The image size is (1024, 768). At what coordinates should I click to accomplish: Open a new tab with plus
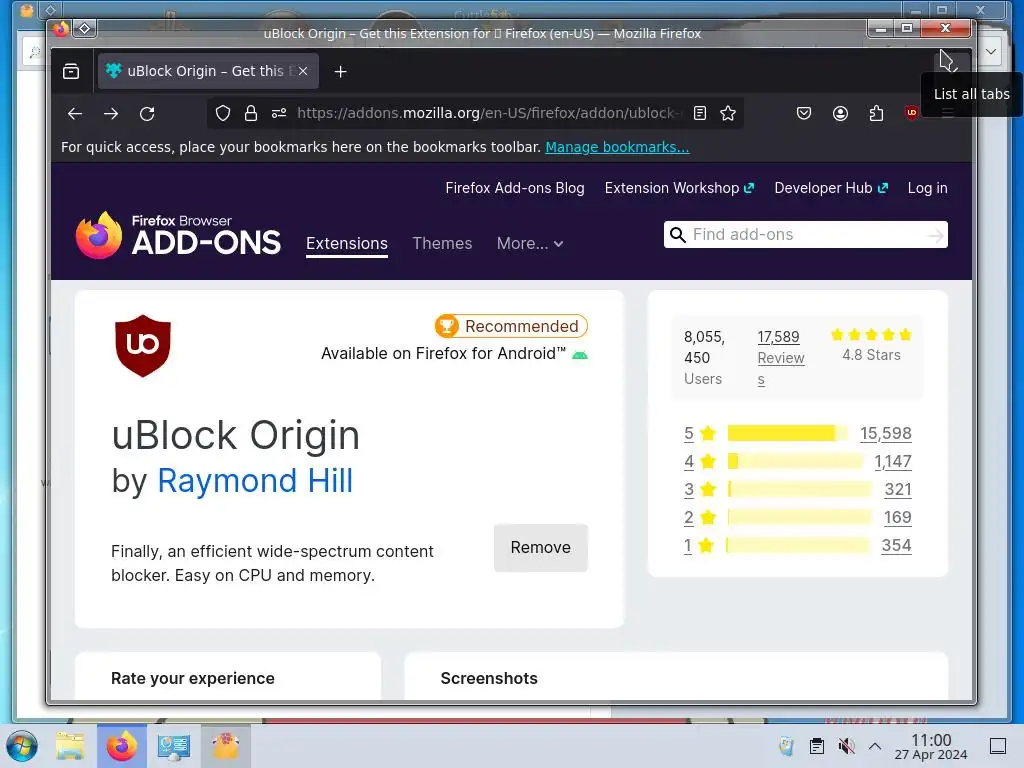[340, 72]
